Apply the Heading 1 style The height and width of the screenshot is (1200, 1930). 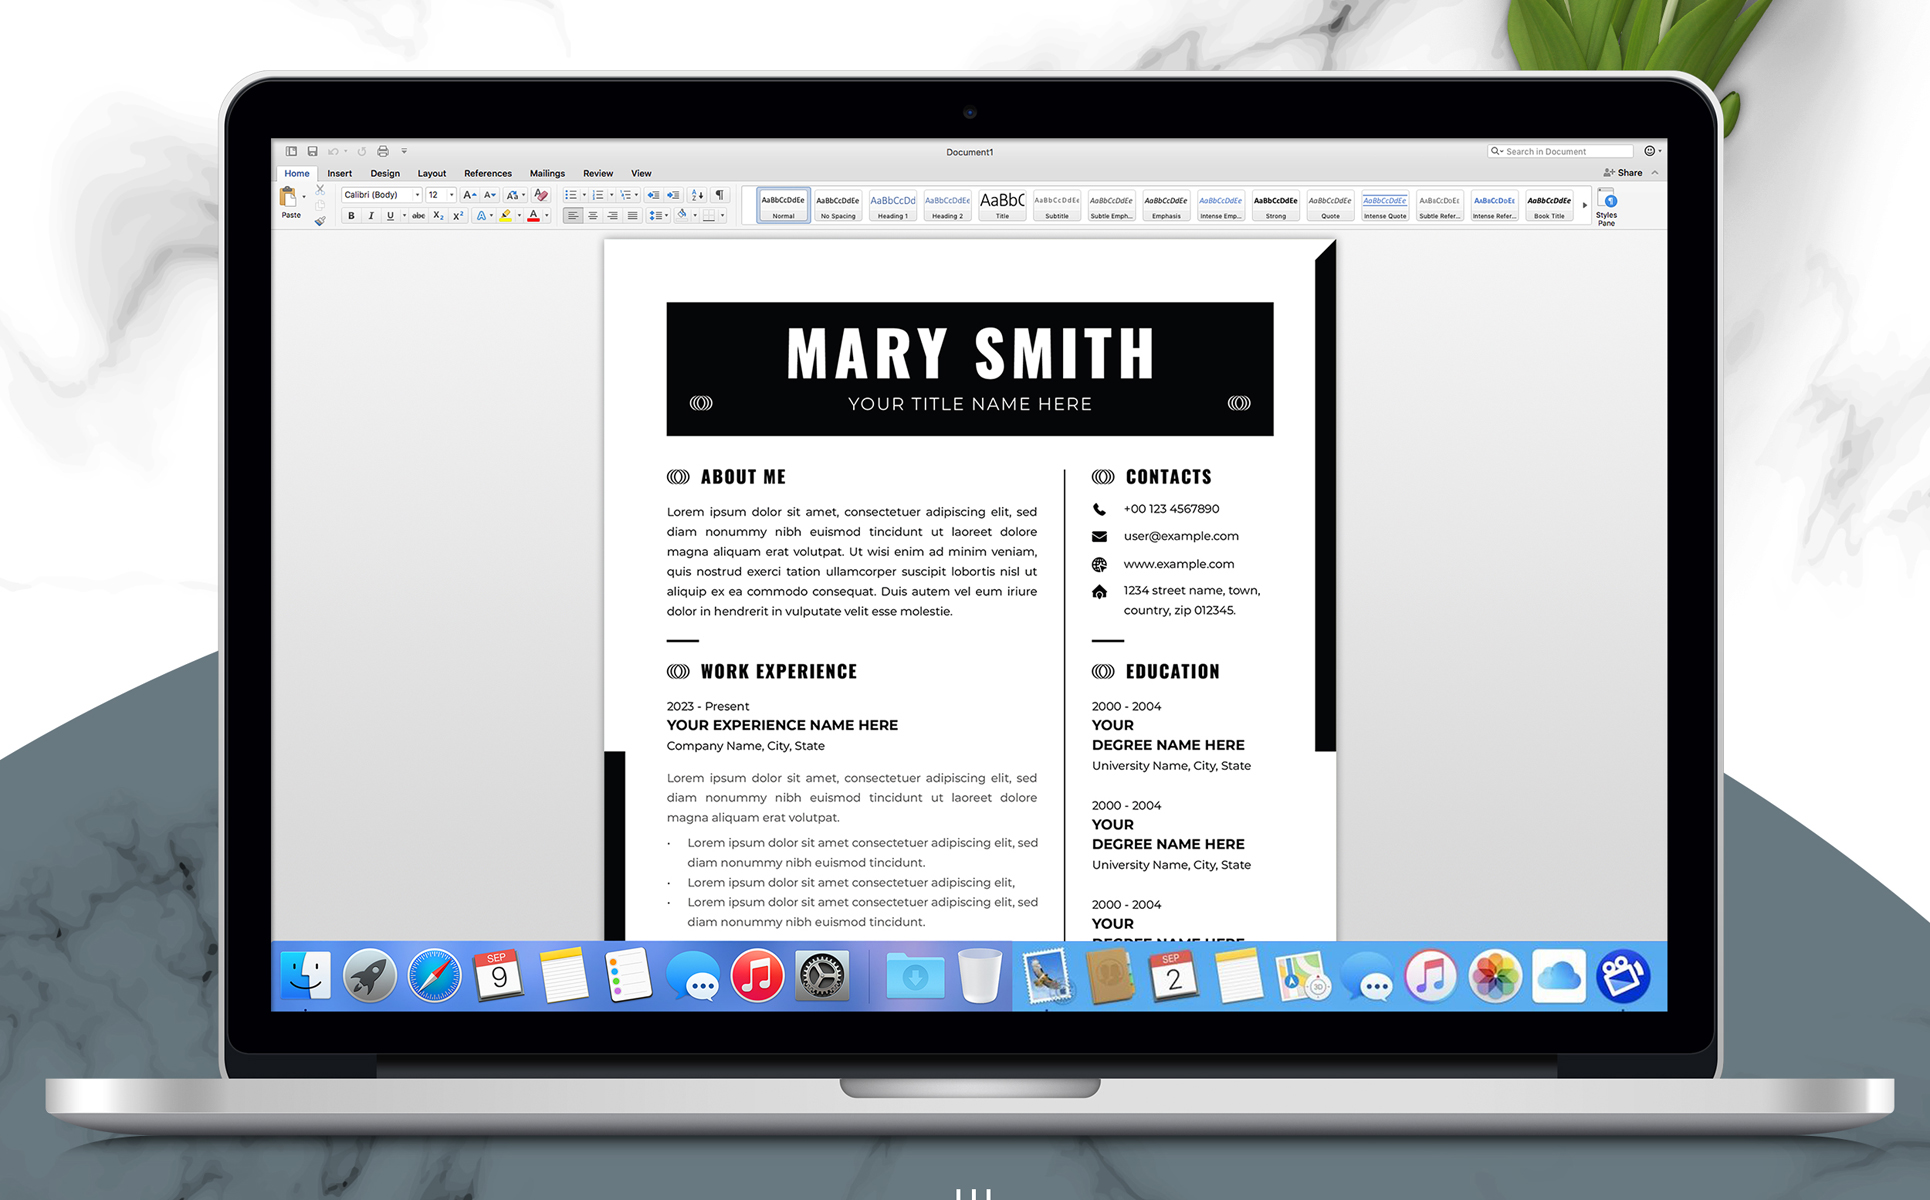[x=893, y=206]
